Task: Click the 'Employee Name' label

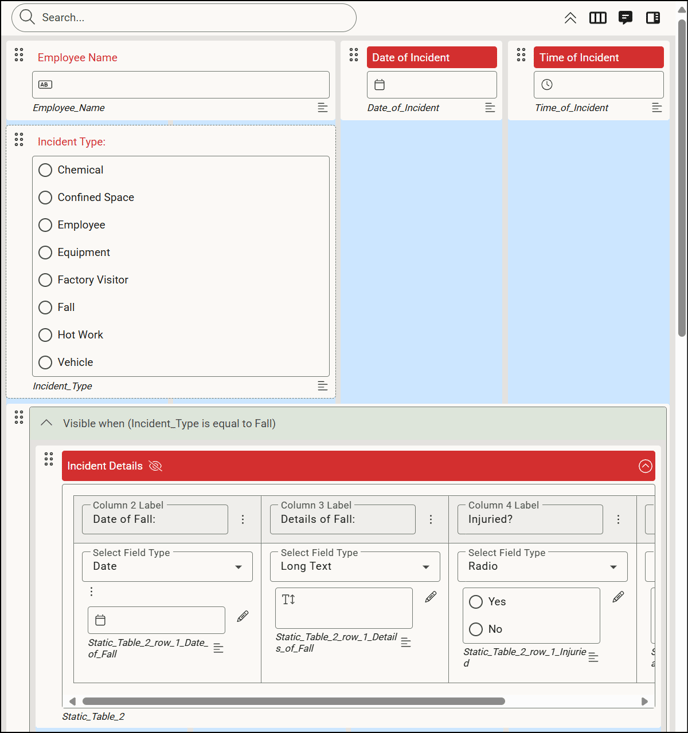Action: point(78,57)
